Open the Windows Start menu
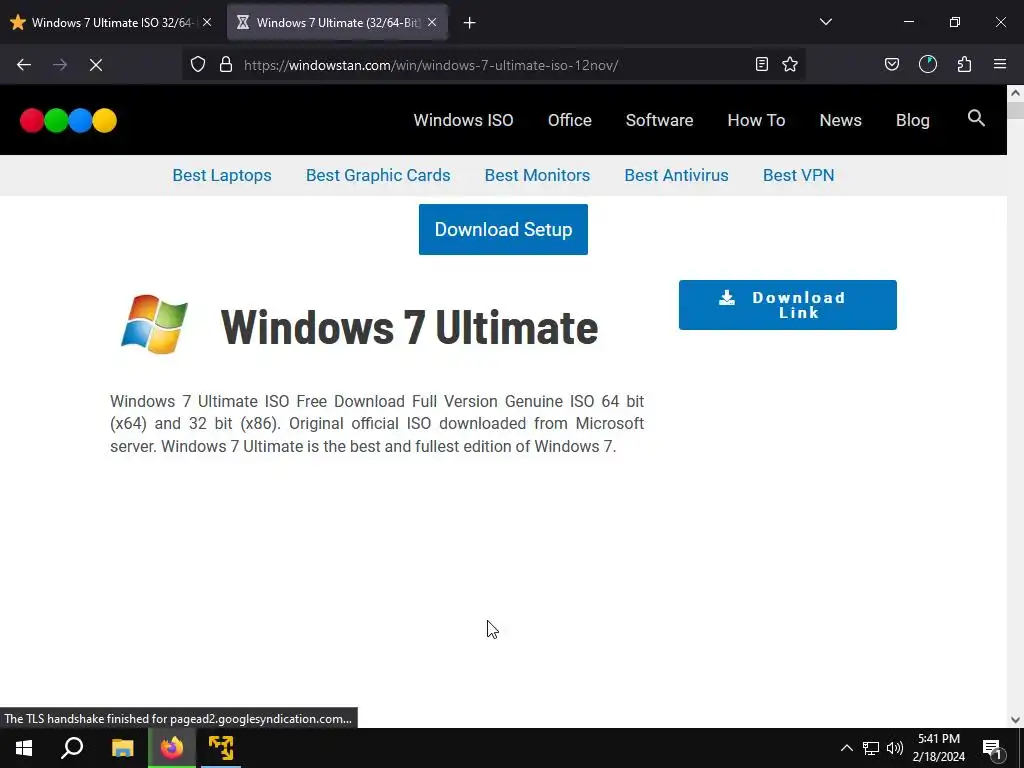 point(24,748)
